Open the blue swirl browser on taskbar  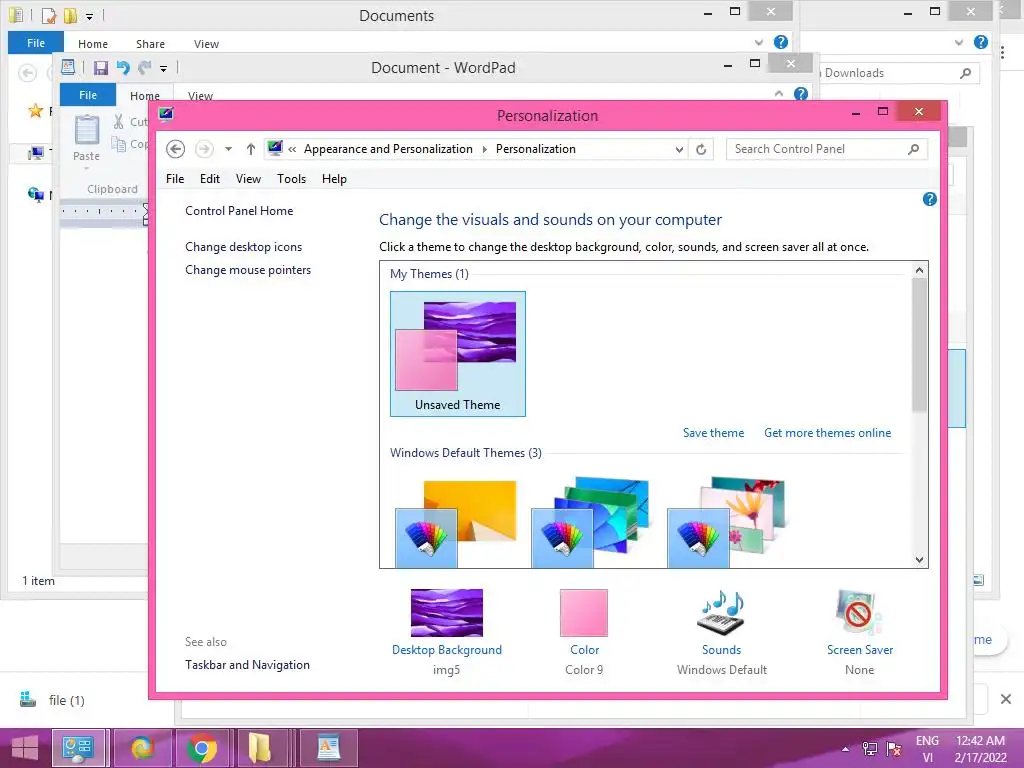(x=142, y=748)
